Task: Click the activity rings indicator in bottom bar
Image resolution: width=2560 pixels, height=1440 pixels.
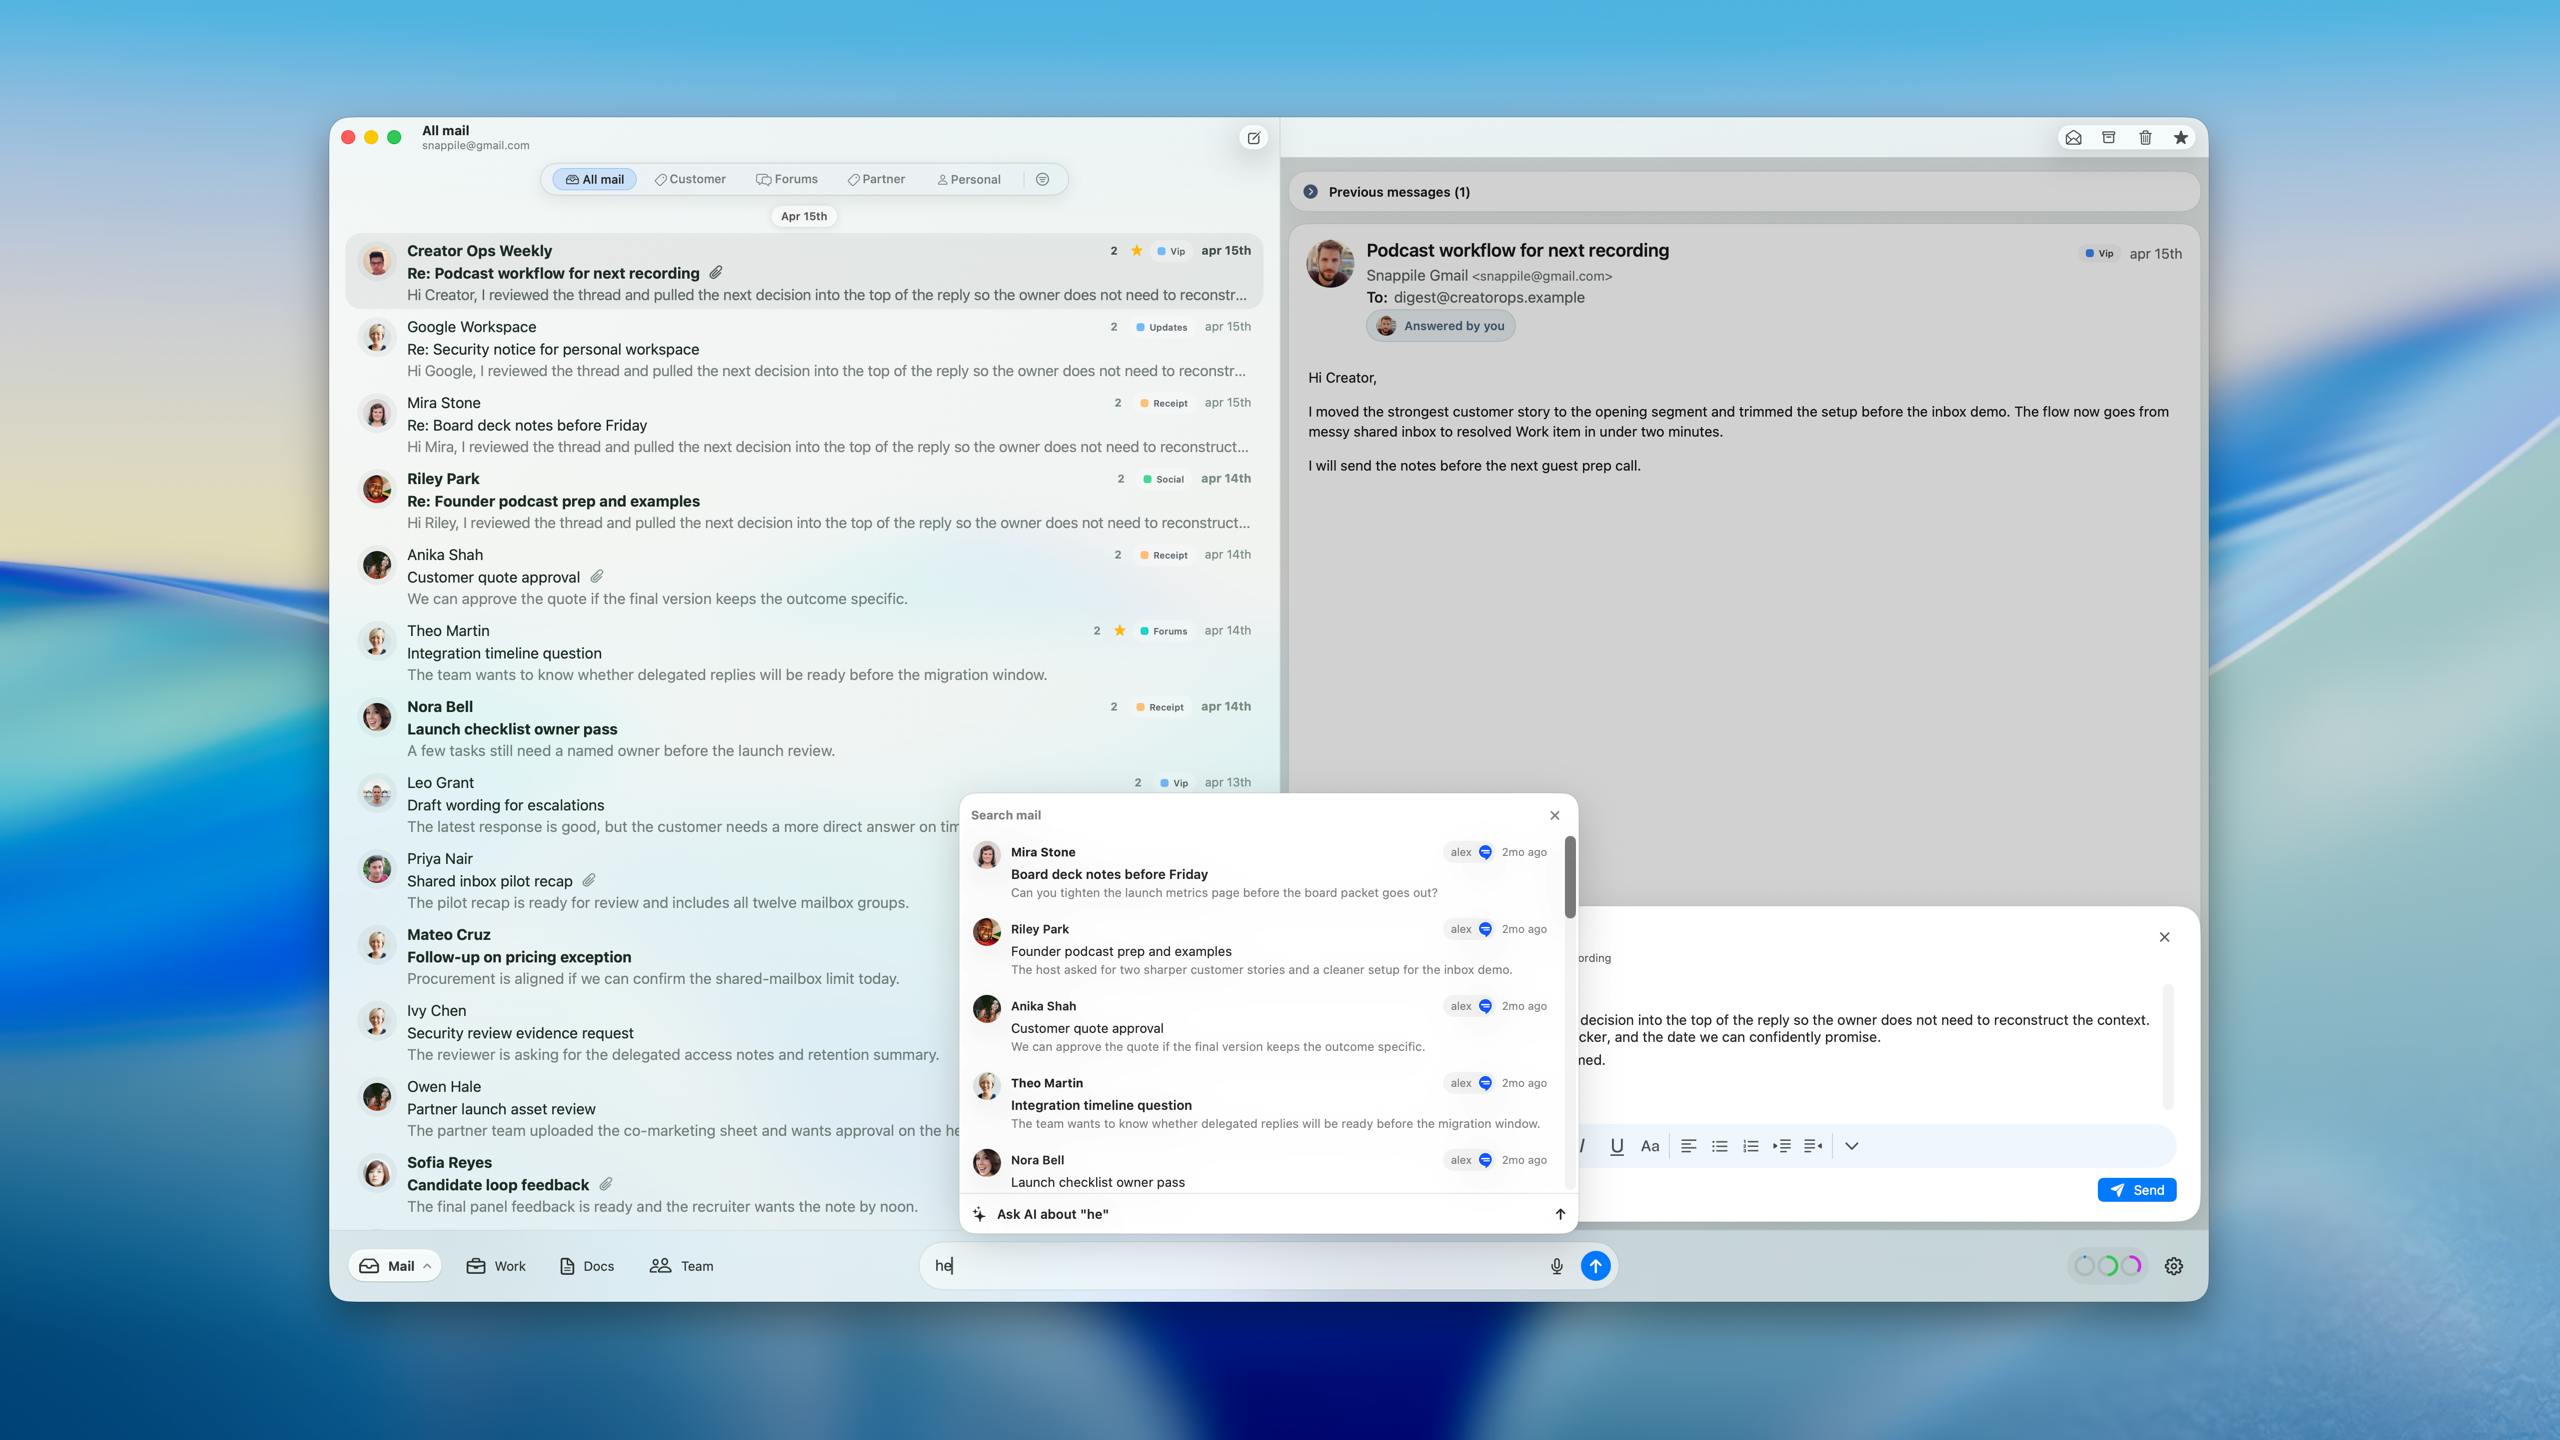Action: pyautogui.click(x=2108, y=1266)
